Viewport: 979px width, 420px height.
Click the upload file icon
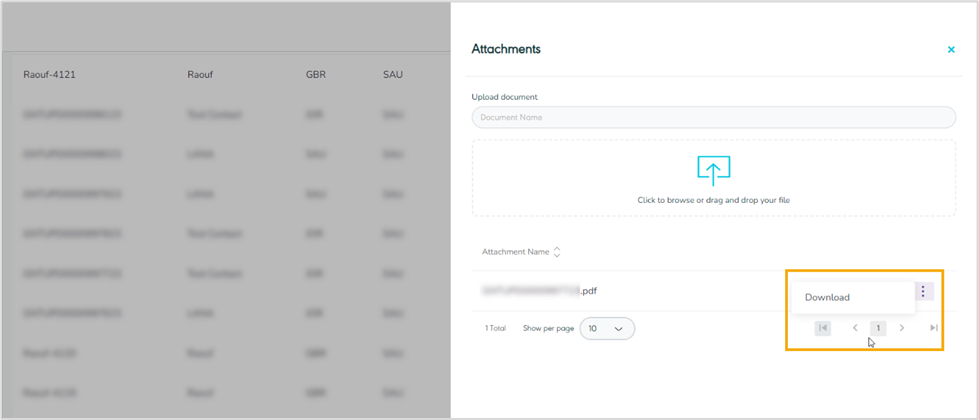click(x=711, y=170)
